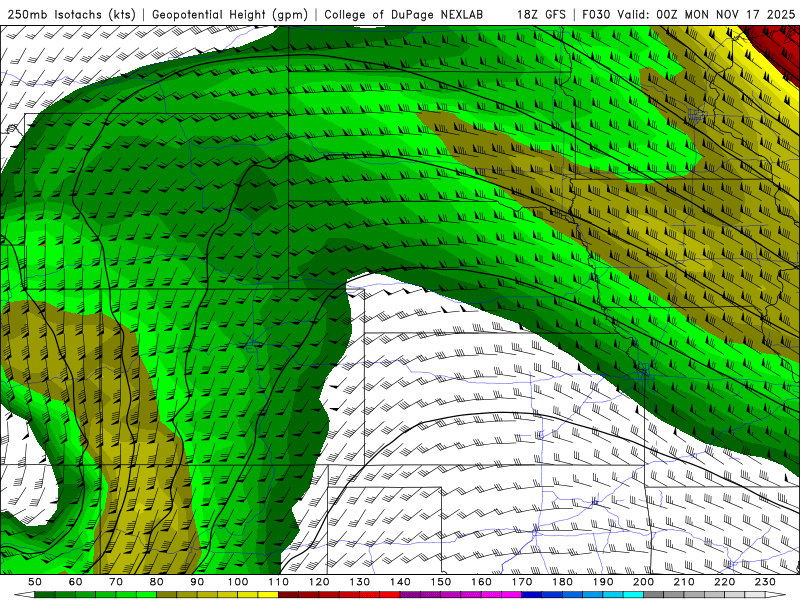The width and height of the screenshot is (800, 600).
Task: Click the magenta swatch just left of '170'
Action: 512,595
